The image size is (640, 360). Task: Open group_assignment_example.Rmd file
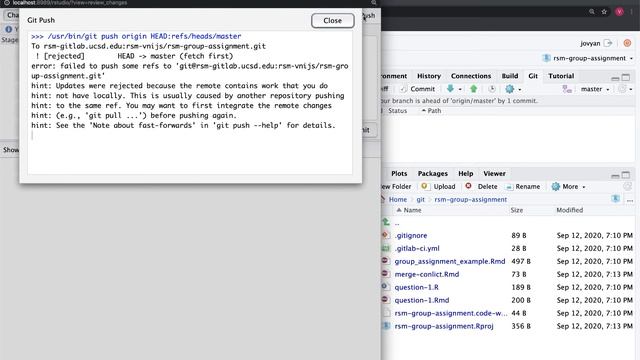450,261
